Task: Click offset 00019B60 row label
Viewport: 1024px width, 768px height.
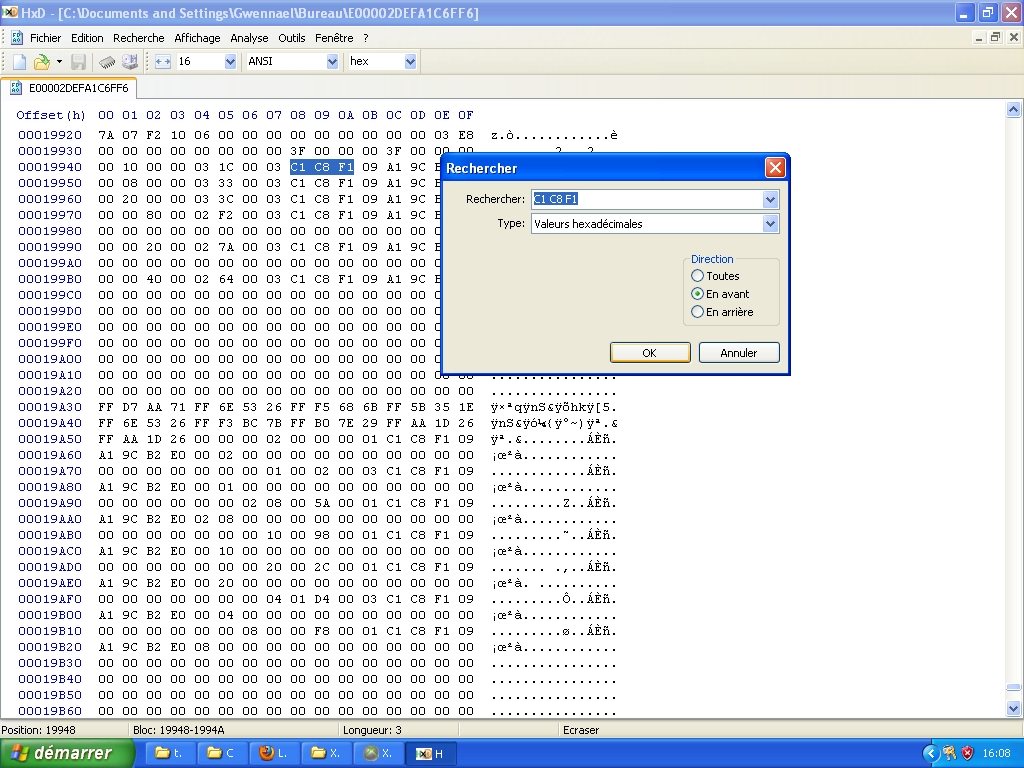Action: [x=50, y=711]
